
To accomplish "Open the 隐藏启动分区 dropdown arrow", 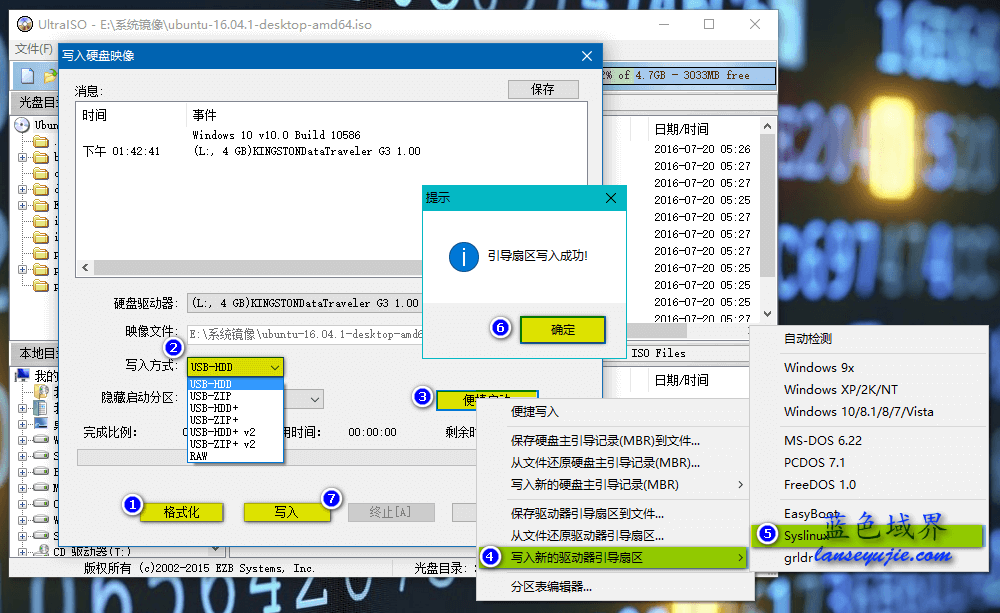I will 314,399.
